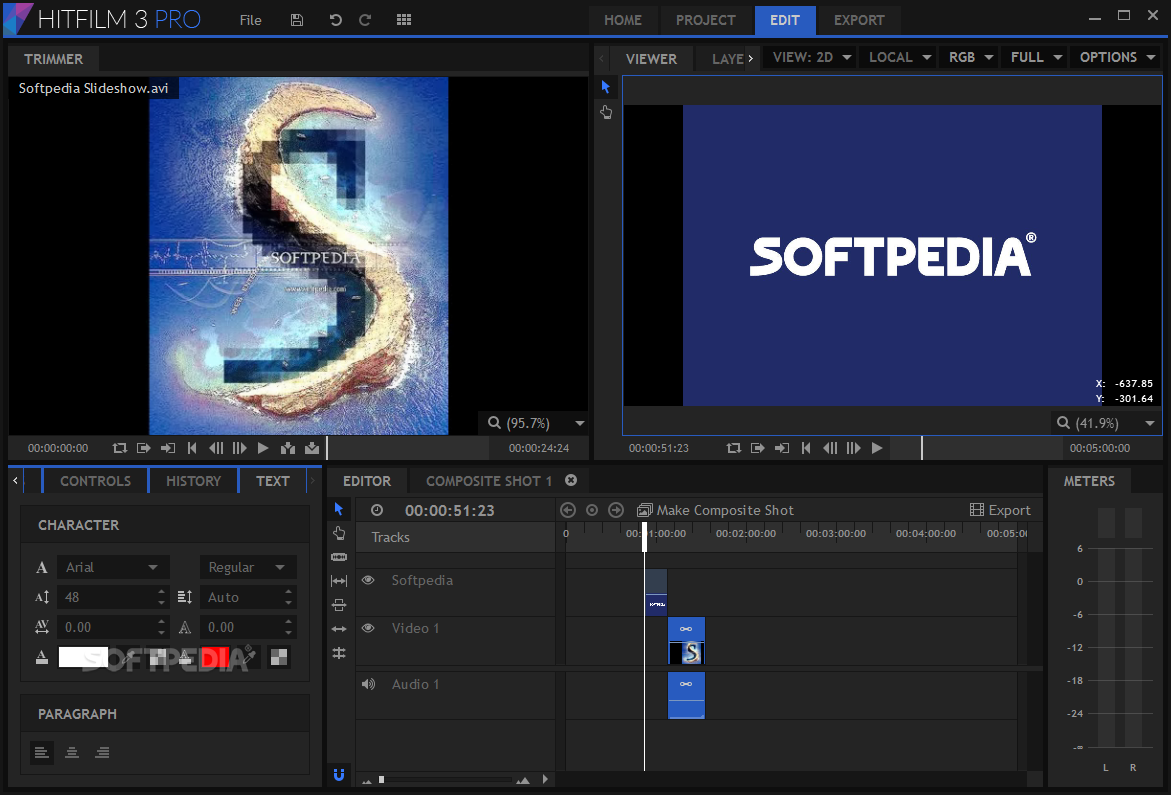
Task: Select the timeline tool showing arrows between two bars
Action: (x=339, y=581)
